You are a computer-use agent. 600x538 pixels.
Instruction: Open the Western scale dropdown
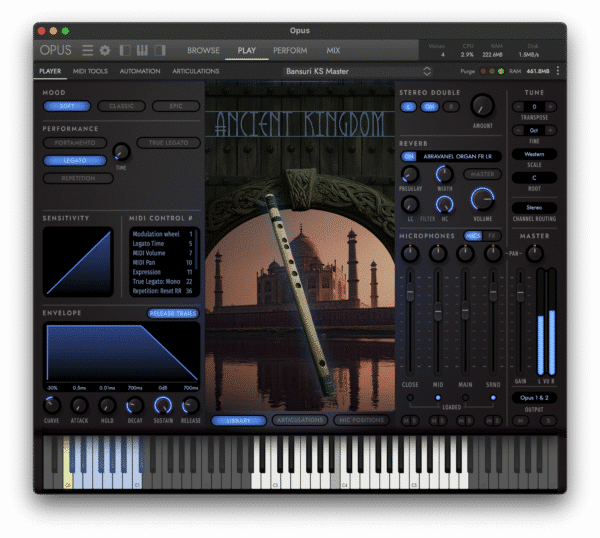(x=534, y=154)
